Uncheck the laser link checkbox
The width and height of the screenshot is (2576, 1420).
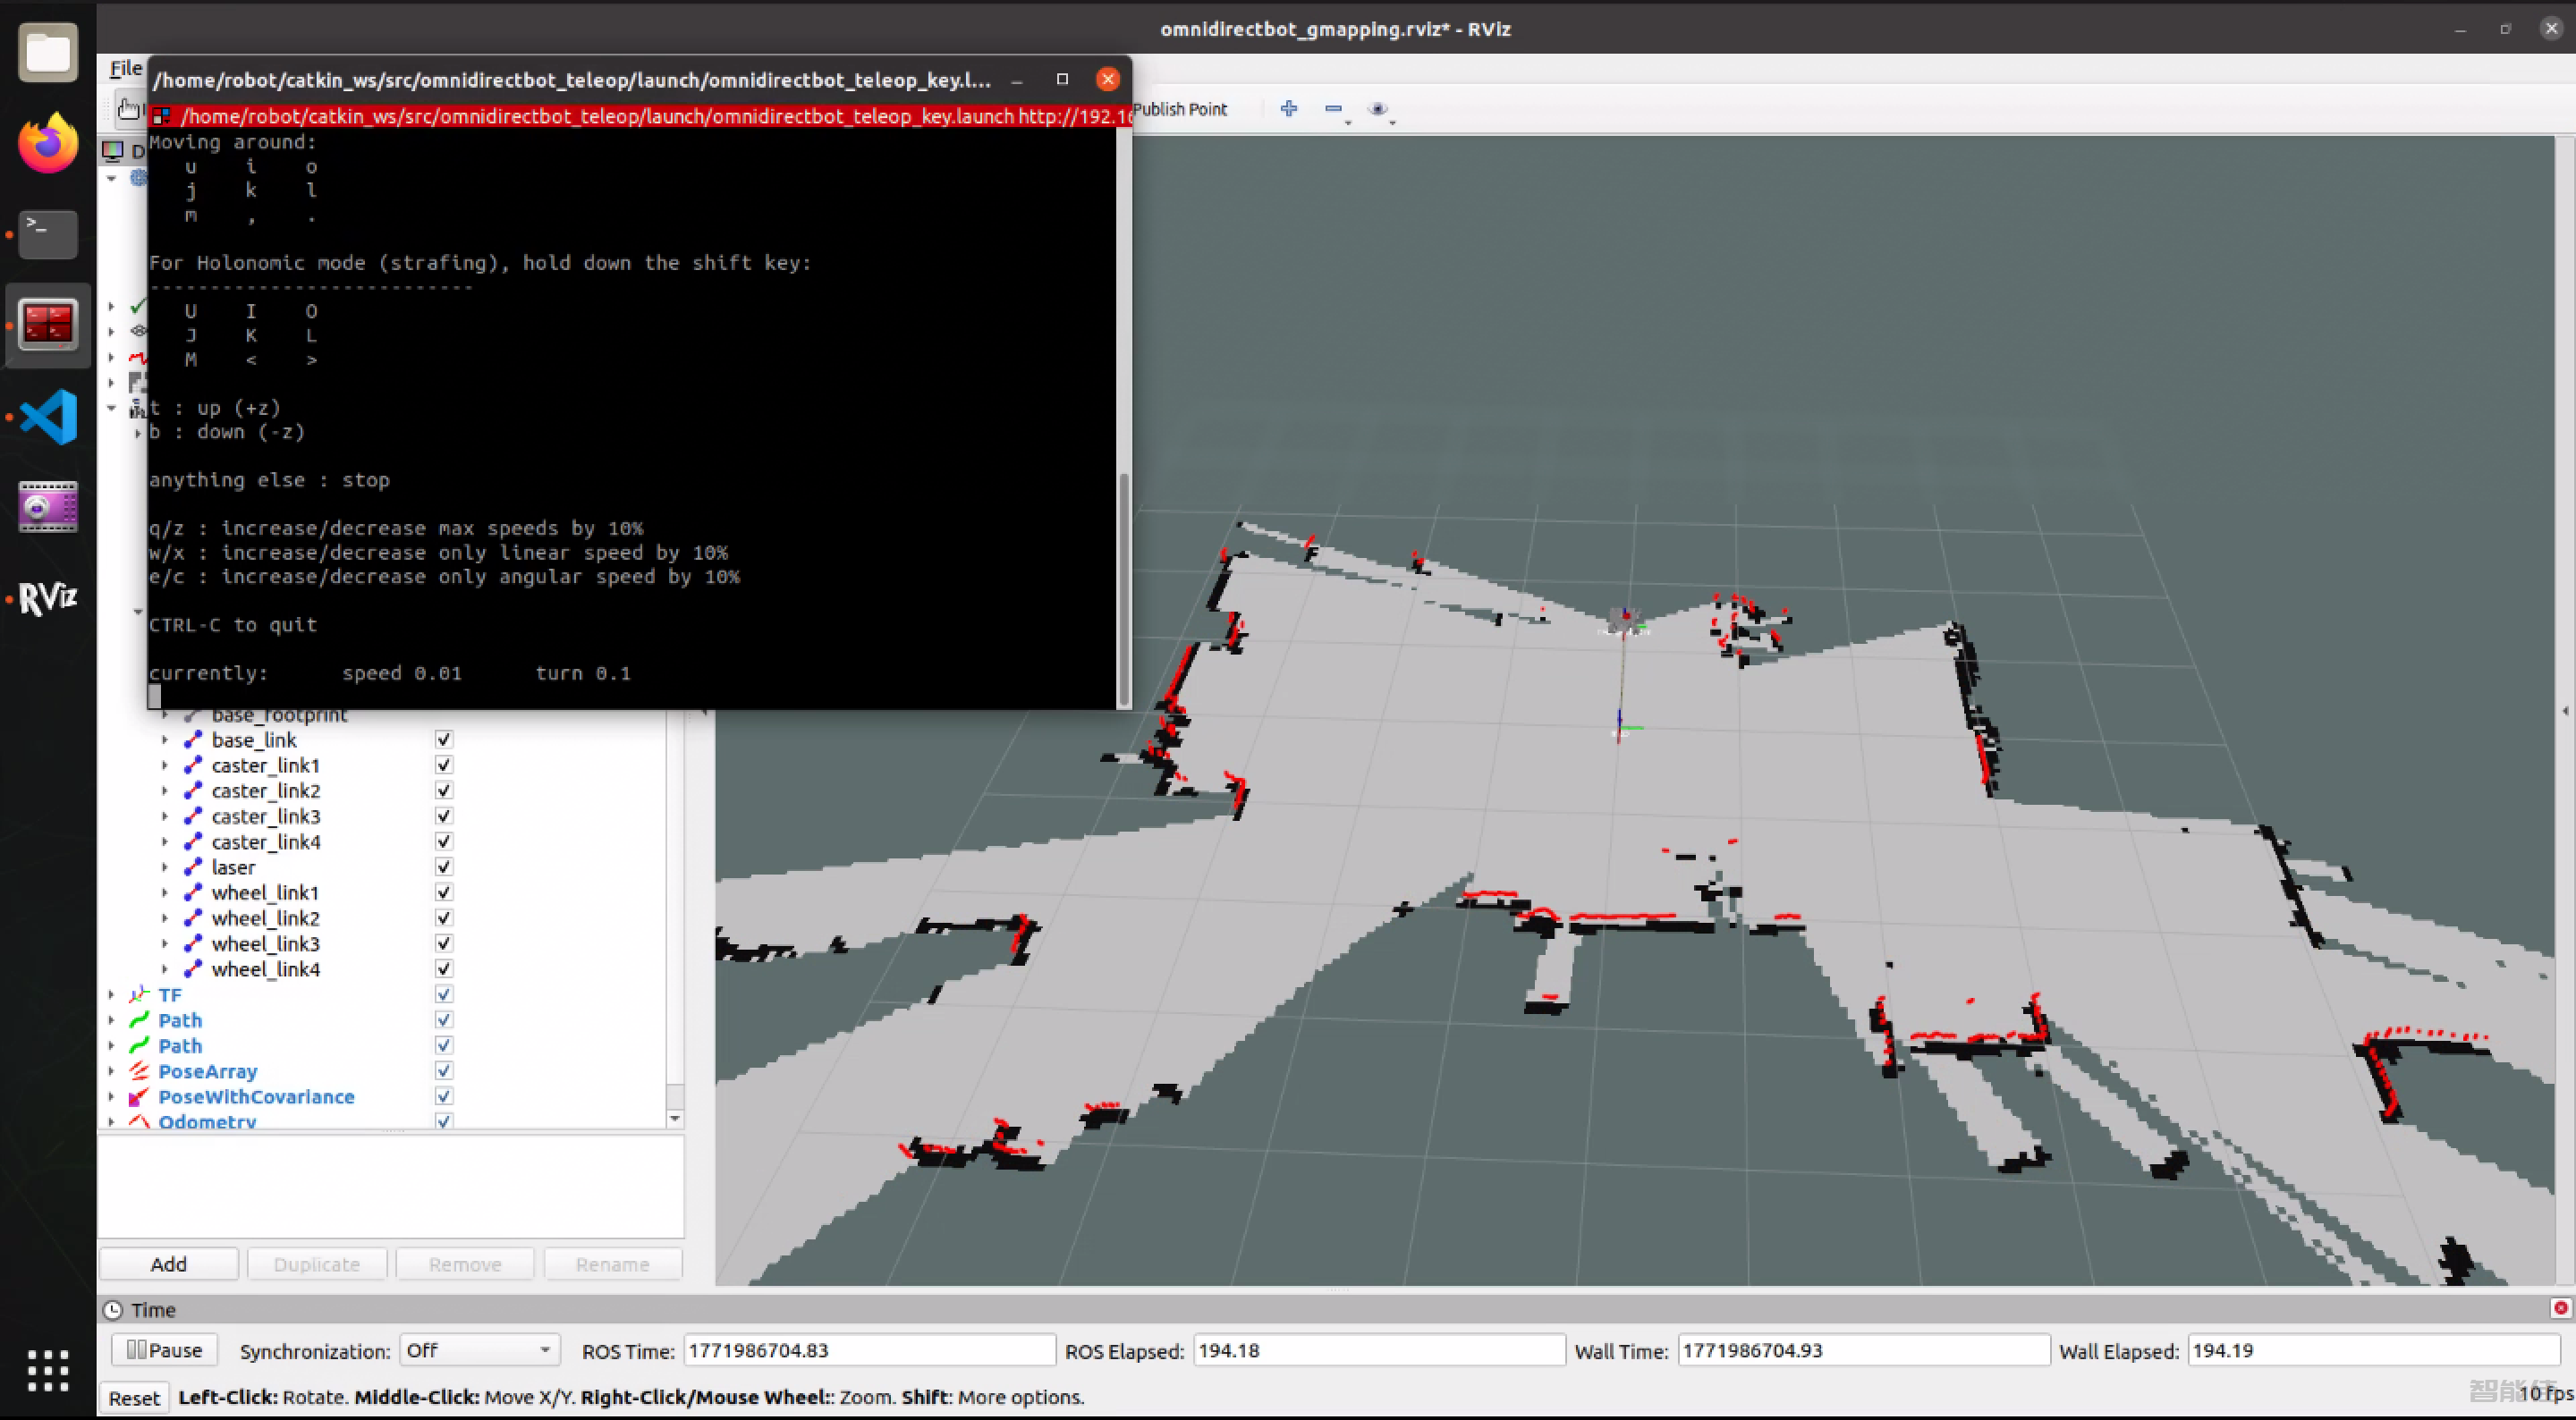coord(444,867)
